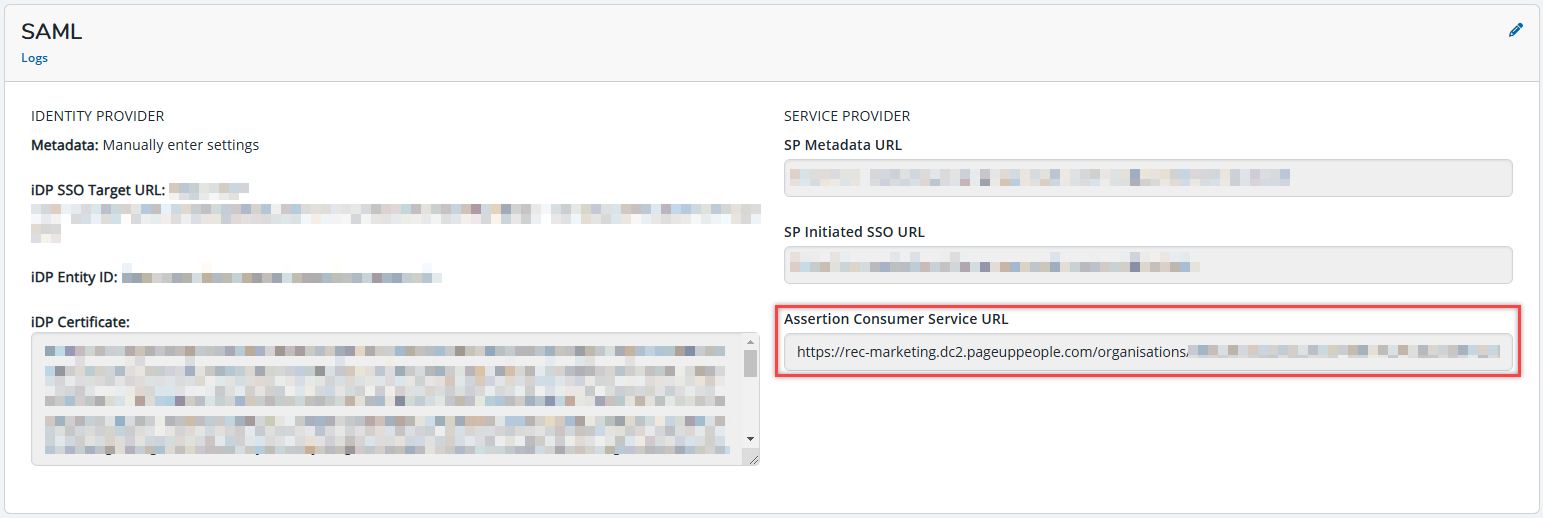1543x518 pixels.
Task: Click the certificate box scrollbar thumb
Action: point(750,364)
